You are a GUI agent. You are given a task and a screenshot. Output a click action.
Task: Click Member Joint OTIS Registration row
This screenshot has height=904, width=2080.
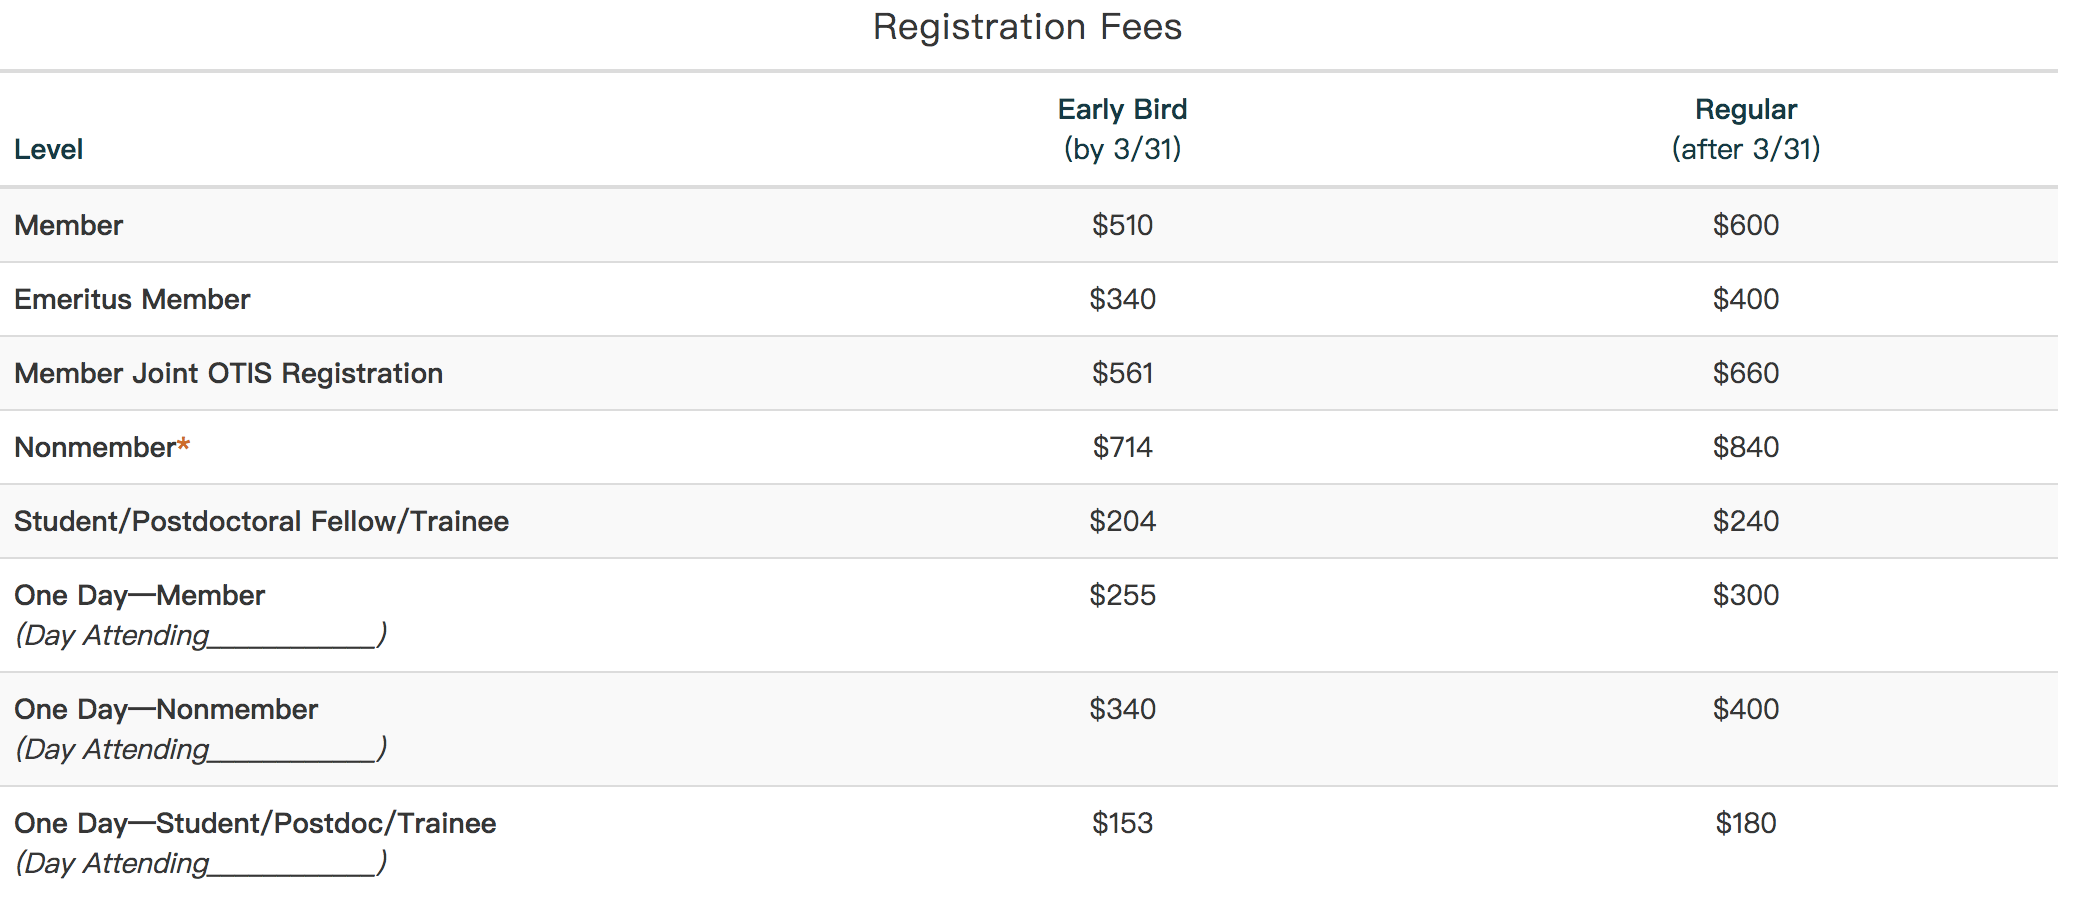1029,373
